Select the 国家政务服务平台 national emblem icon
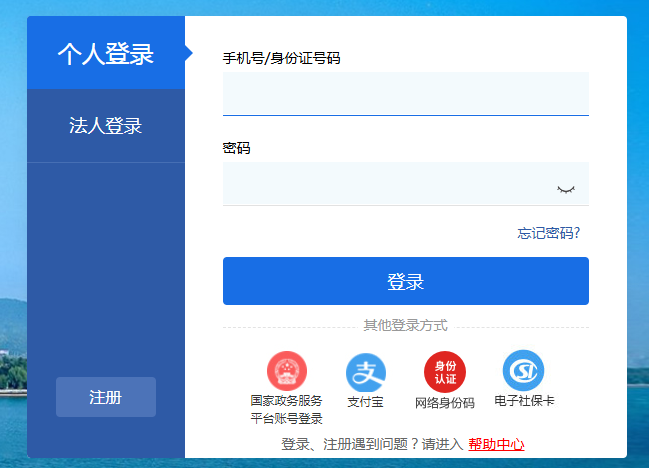 [286, 372]
